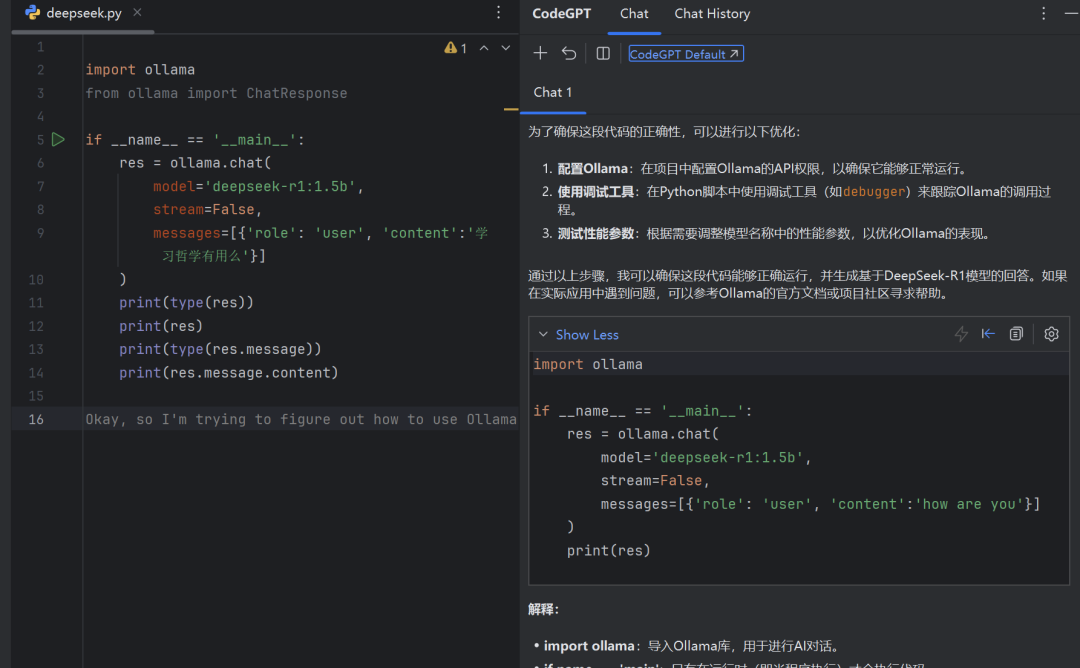This screenshot has width=1080, height=668.
Task: Insert code at caret via arrow icon
Action: click(988, 333)
